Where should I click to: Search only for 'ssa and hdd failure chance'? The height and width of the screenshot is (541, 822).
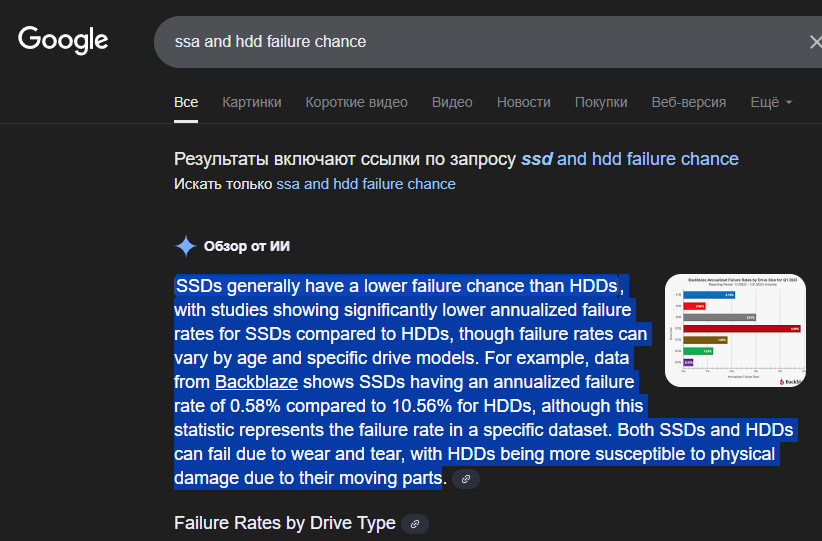tap(366, 184)
